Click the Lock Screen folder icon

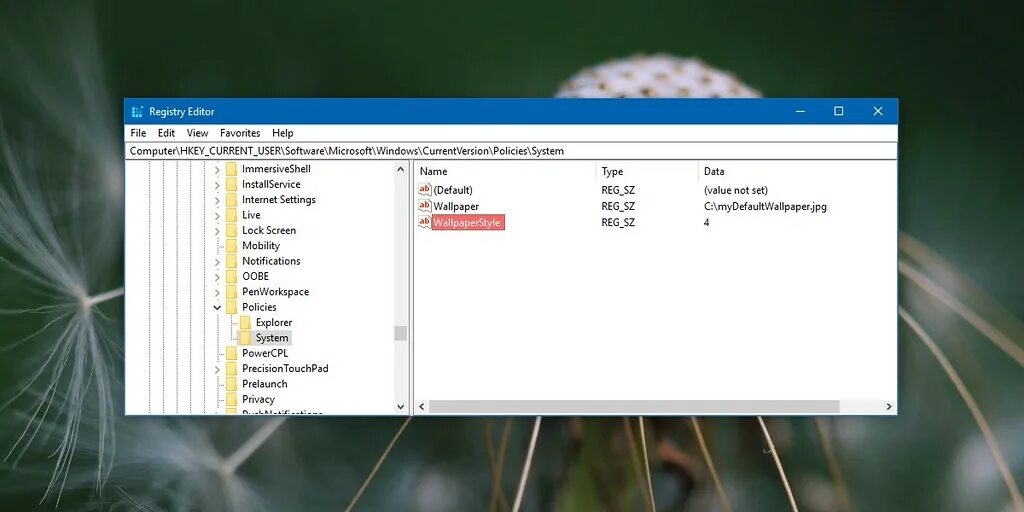coord(231,231)
